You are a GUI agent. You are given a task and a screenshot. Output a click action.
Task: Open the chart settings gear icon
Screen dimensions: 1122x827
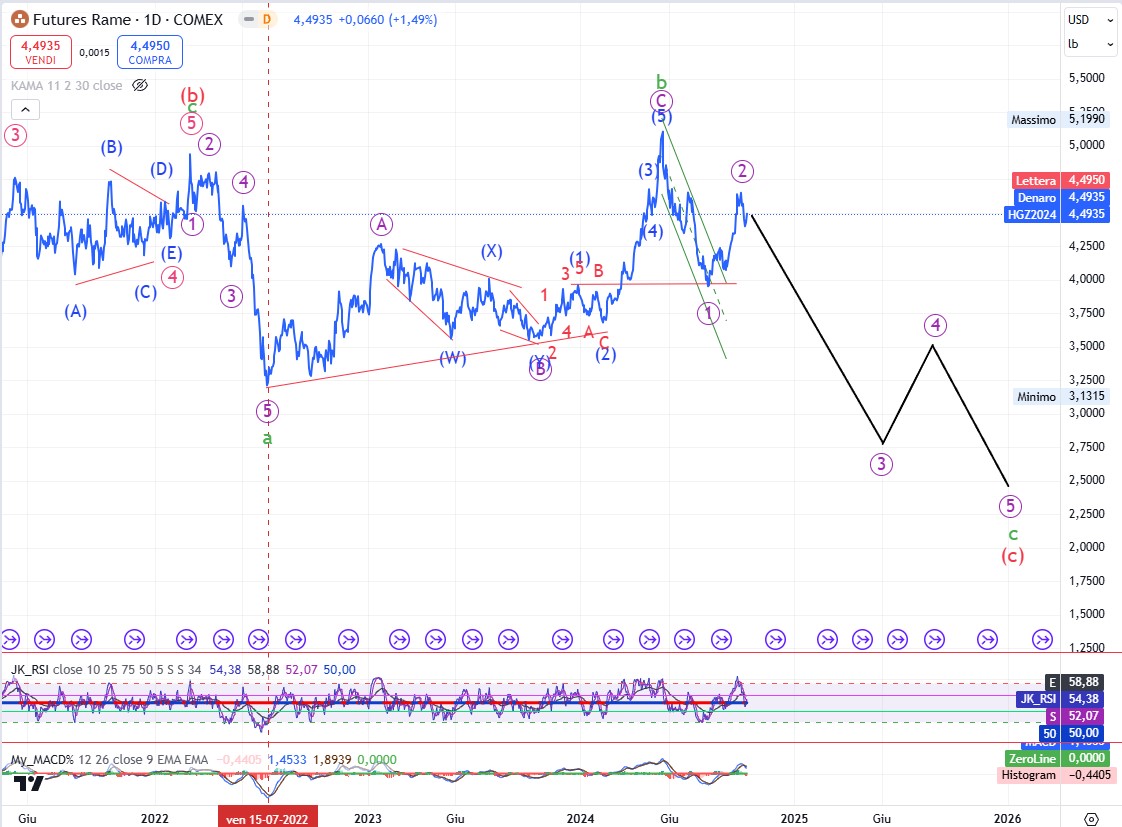pyautogui.click(x=1091, y=818)
